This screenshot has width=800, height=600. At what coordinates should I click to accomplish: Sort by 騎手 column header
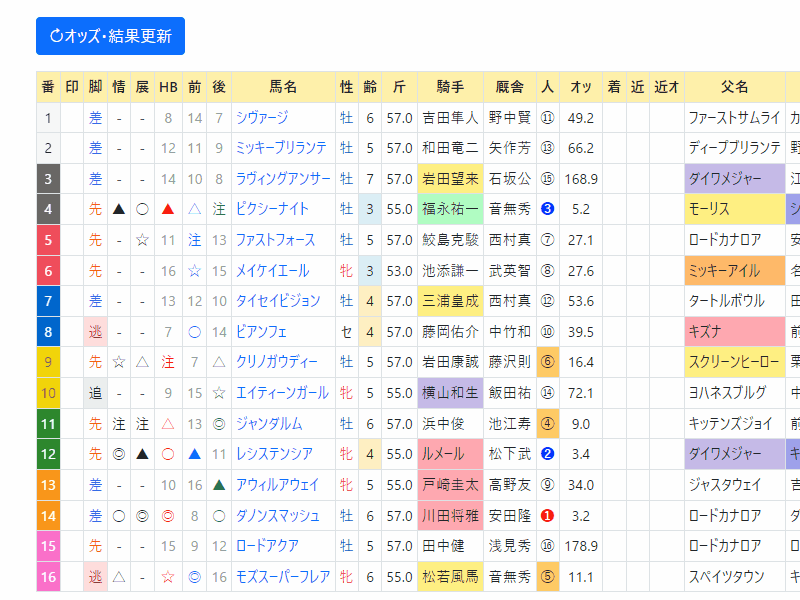tap(450, 87)
